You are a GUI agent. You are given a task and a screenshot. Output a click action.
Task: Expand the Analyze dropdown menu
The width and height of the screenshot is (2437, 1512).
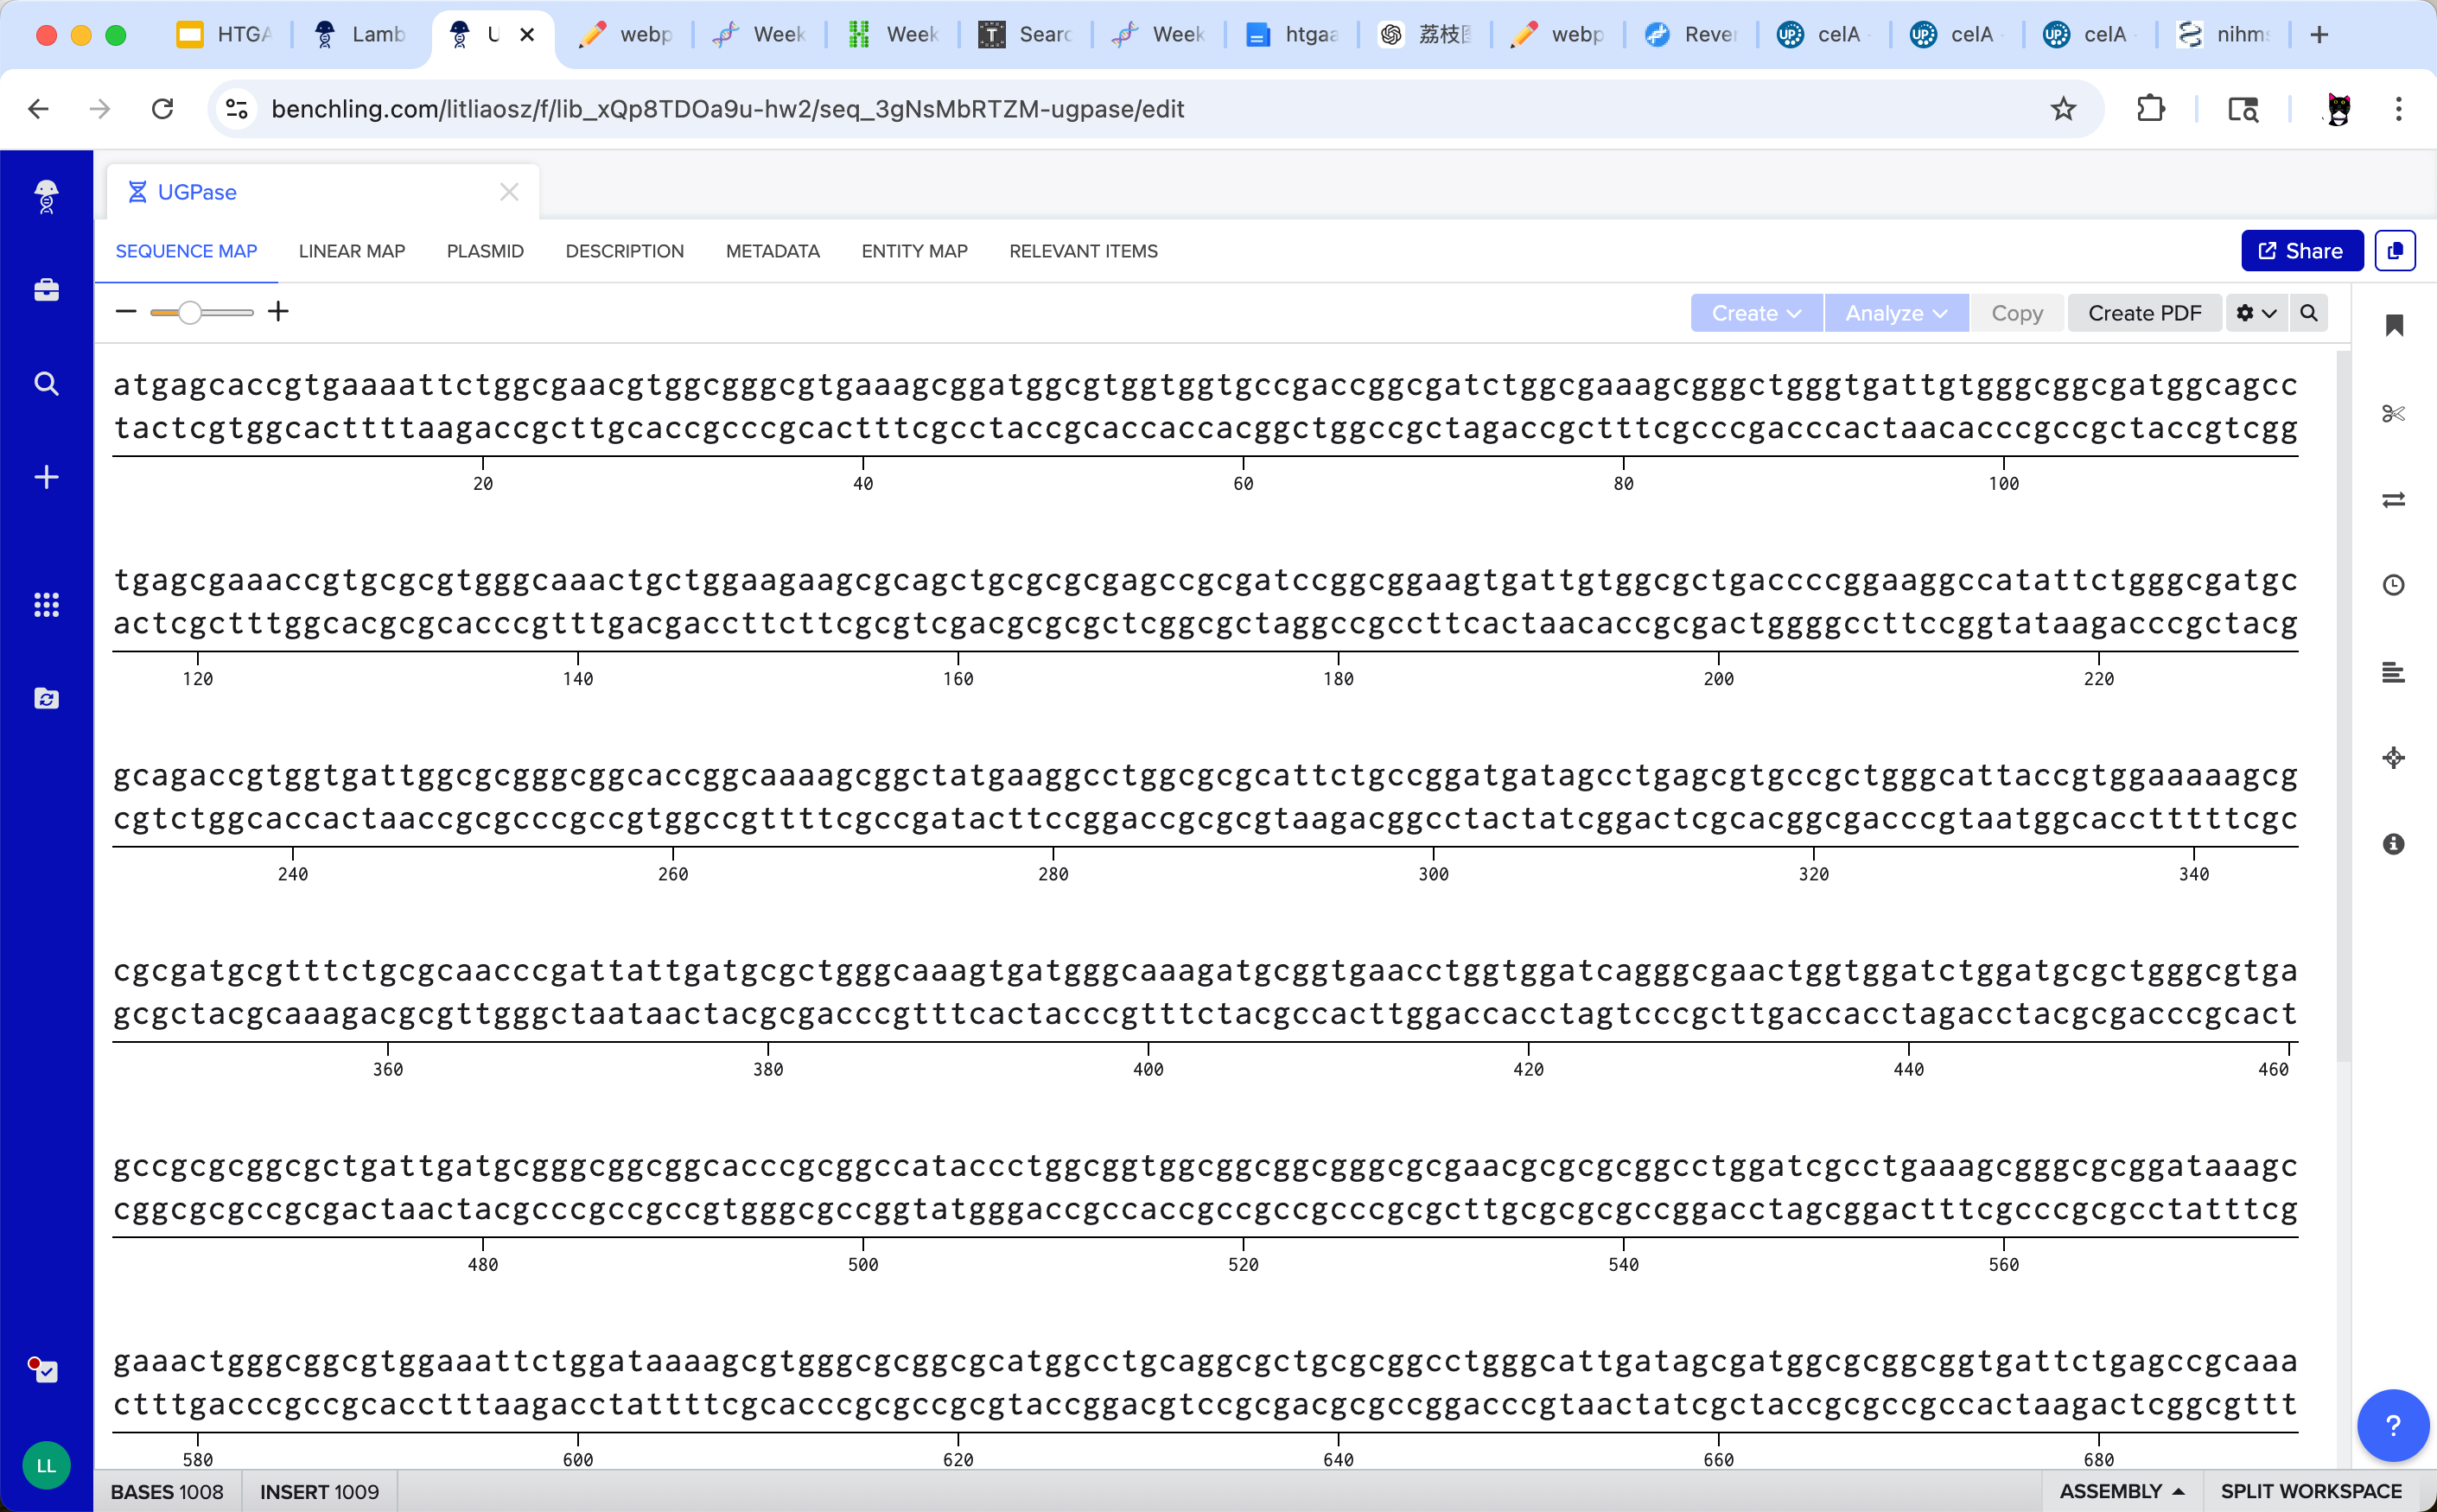coord(1896,313)
